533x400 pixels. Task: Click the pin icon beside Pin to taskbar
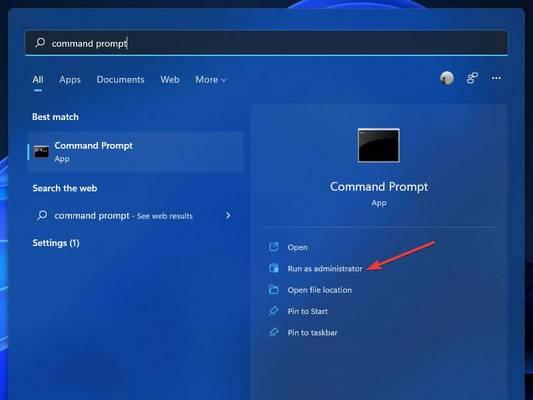coord(274,332)
